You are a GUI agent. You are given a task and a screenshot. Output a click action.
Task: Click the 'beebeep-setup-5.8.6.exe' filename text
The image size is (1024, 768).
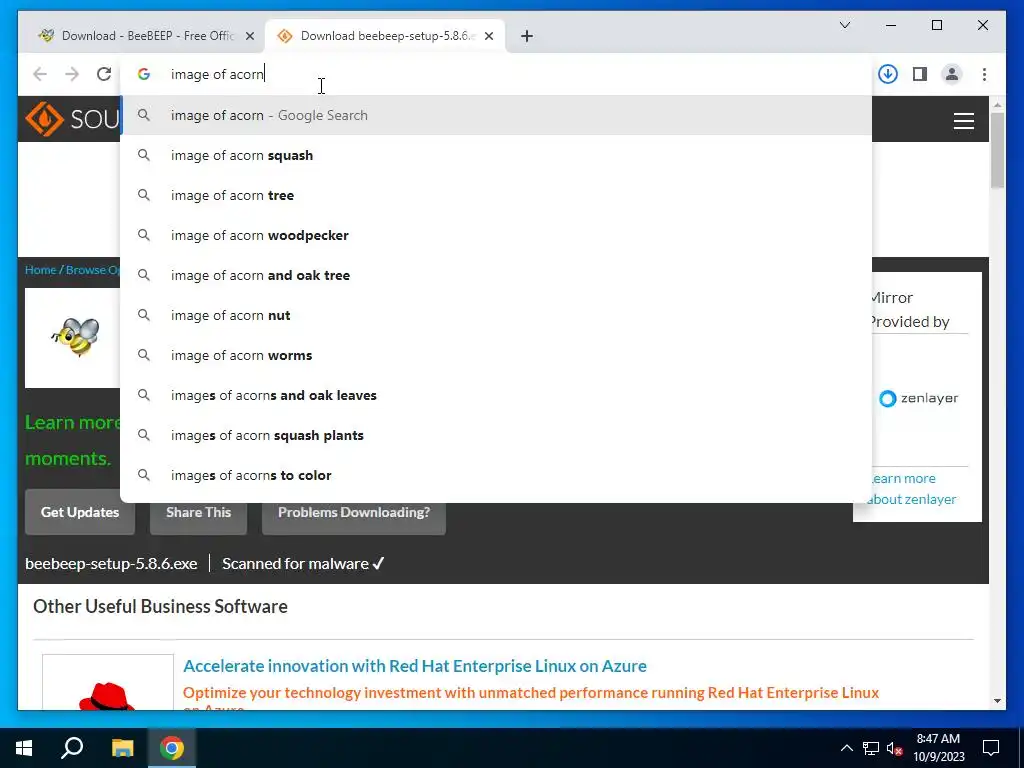111,564
